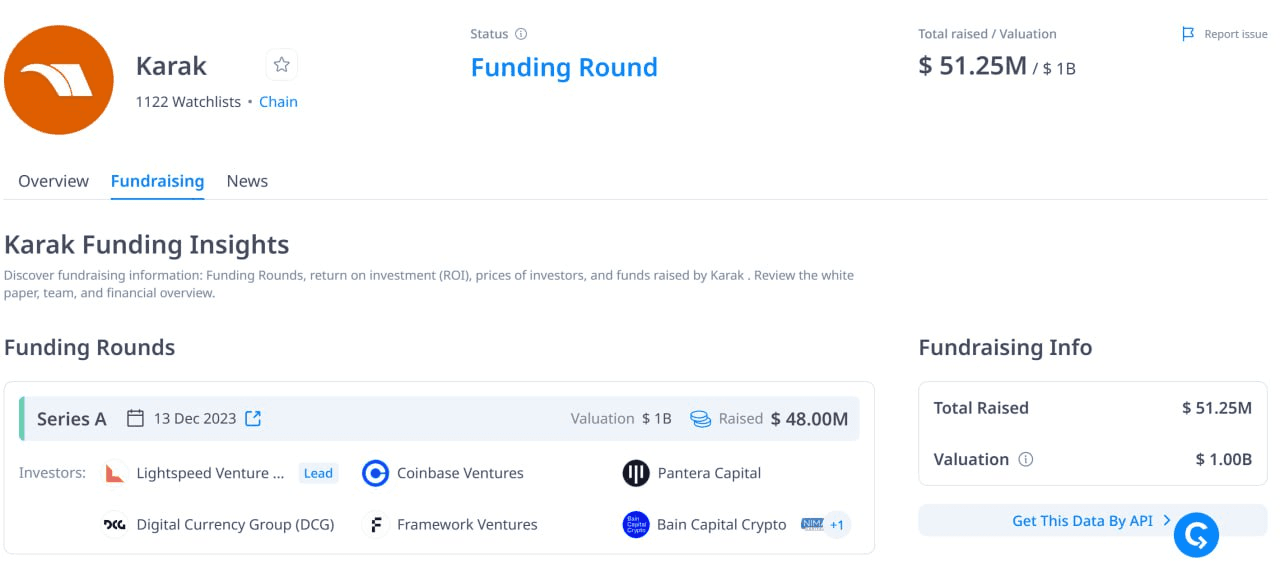Open the Framework Ventures investor
1280x572 pixels.
(450, 524)
